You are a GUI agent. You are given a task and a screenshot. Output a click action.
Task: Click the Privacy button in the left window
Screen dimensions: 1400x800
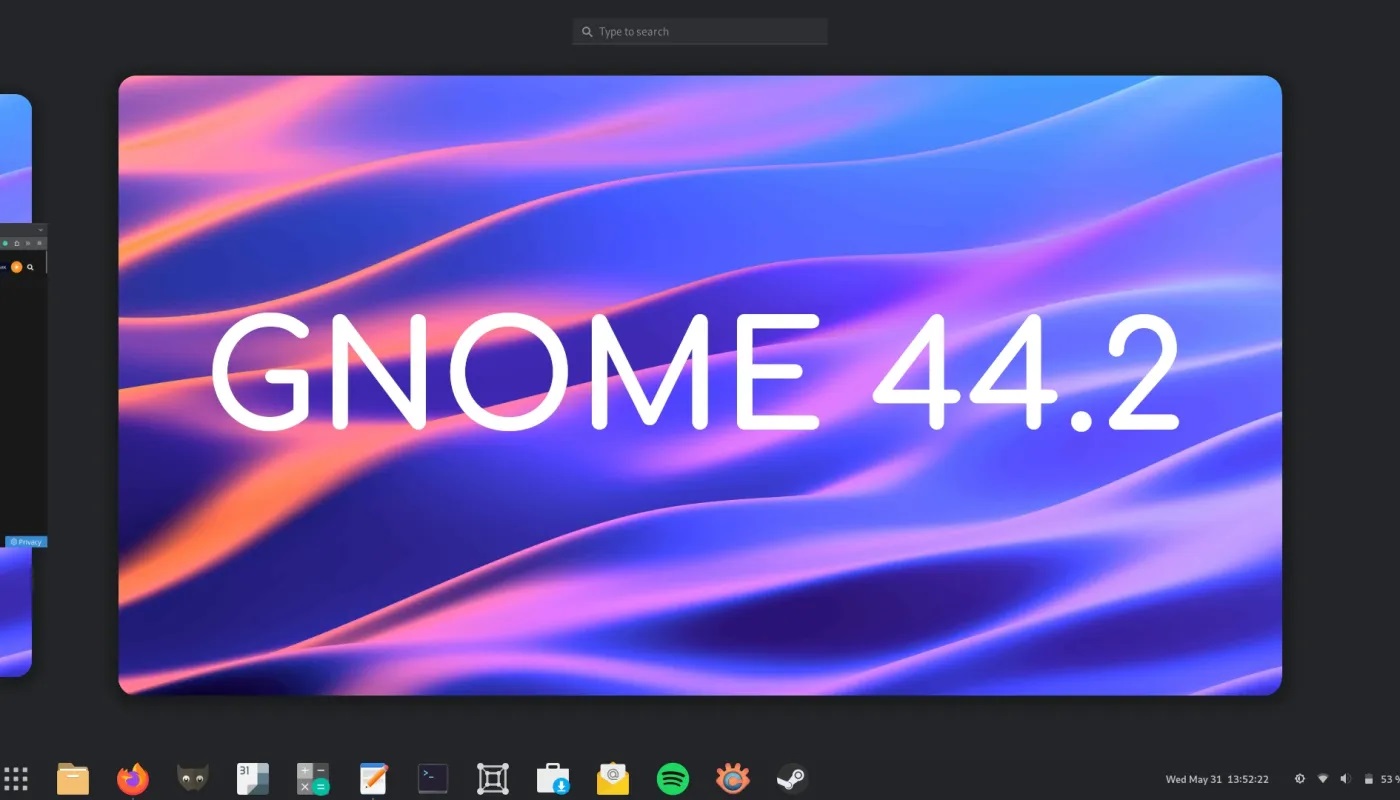tap(26, 542)
